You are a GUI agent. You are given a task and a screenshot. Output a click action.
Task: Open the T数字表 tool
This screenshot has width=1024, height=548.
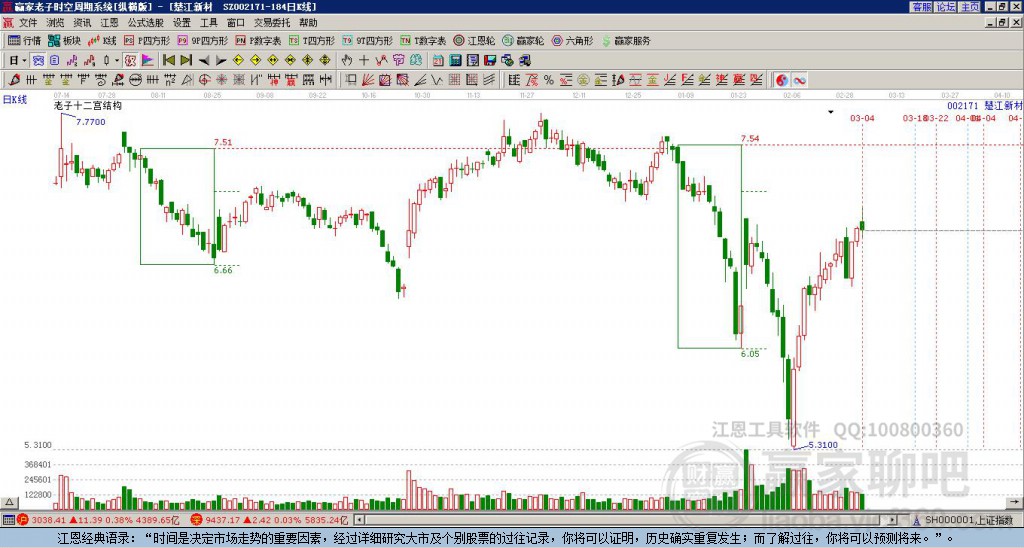click(423, 40)
